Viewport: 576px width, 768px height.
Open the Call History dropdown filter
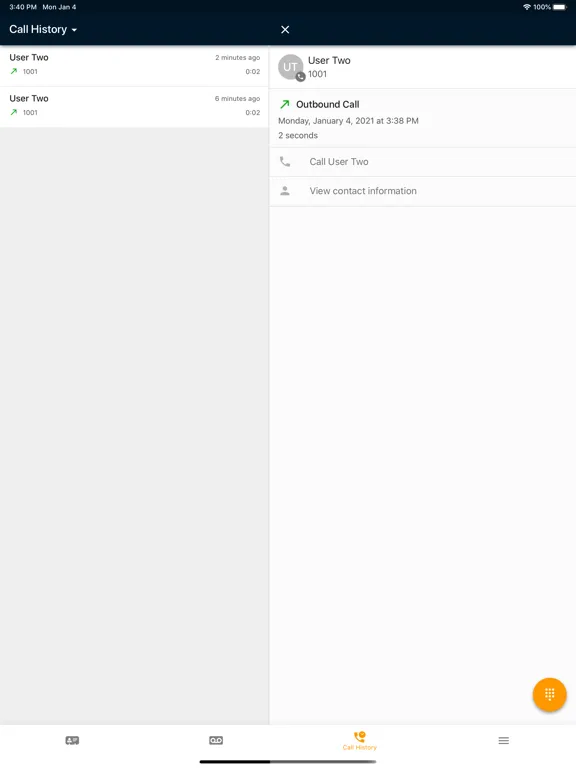tap(43, 29)
